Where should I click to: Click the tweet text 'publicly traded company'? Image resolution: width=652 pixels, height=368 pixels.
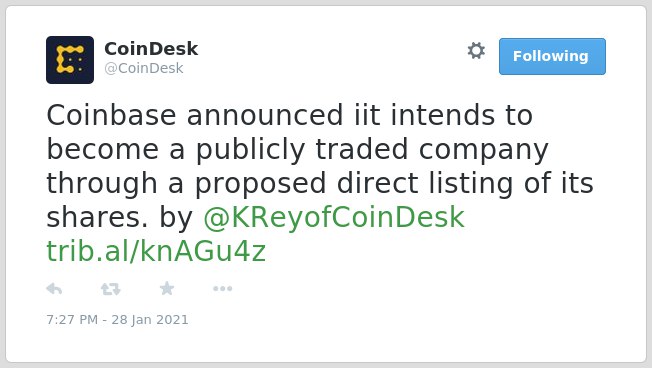pos(372,150)
